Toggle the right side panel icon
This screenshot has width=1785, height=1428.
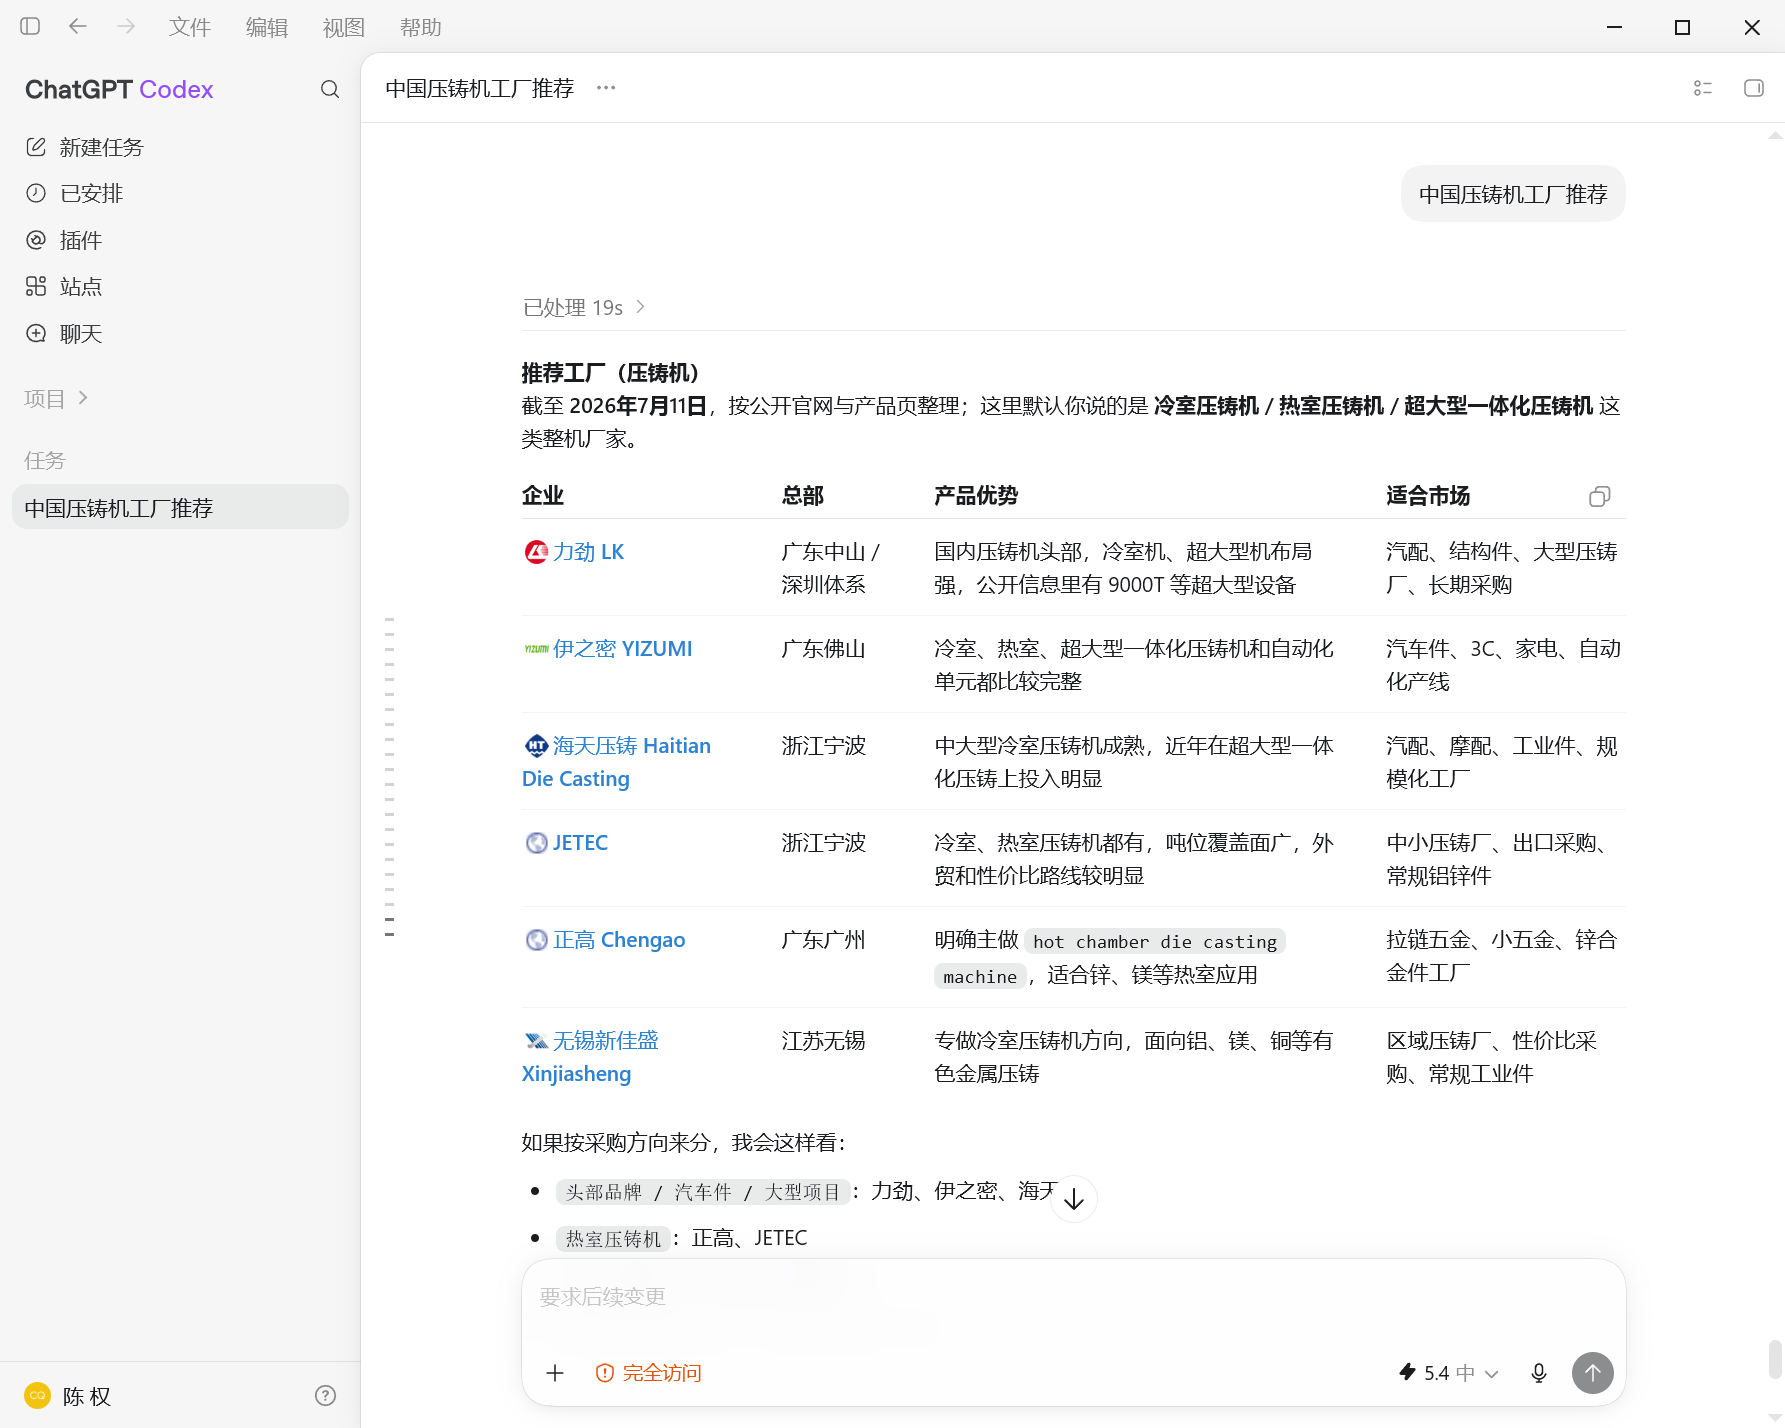click(1754, 88)
